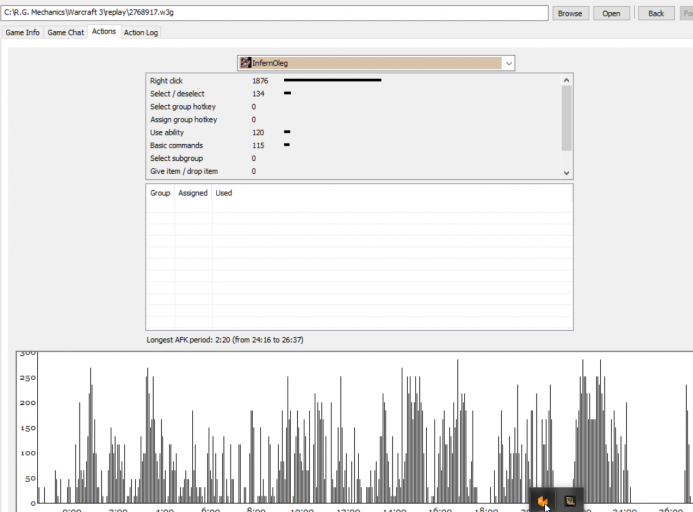Select the Assign group hotkey row

tap(354, 119)
